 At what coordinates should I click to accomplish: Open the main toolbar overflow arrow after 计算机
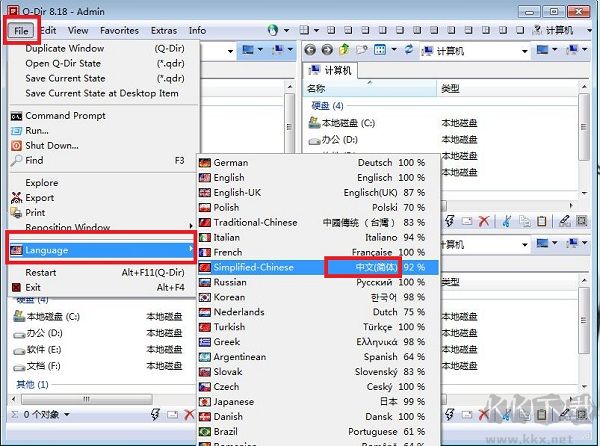[x=590, y=30]
